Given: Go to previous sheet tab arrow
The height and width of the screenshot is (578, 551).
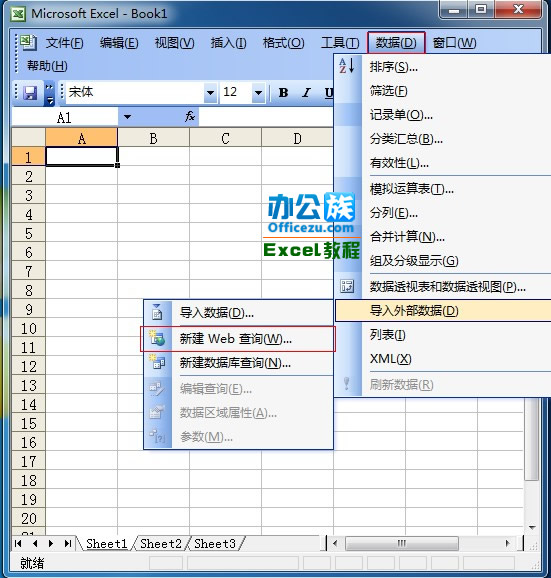Looking at the screenshot, I should pyautogui.click(x=35, y=543).
